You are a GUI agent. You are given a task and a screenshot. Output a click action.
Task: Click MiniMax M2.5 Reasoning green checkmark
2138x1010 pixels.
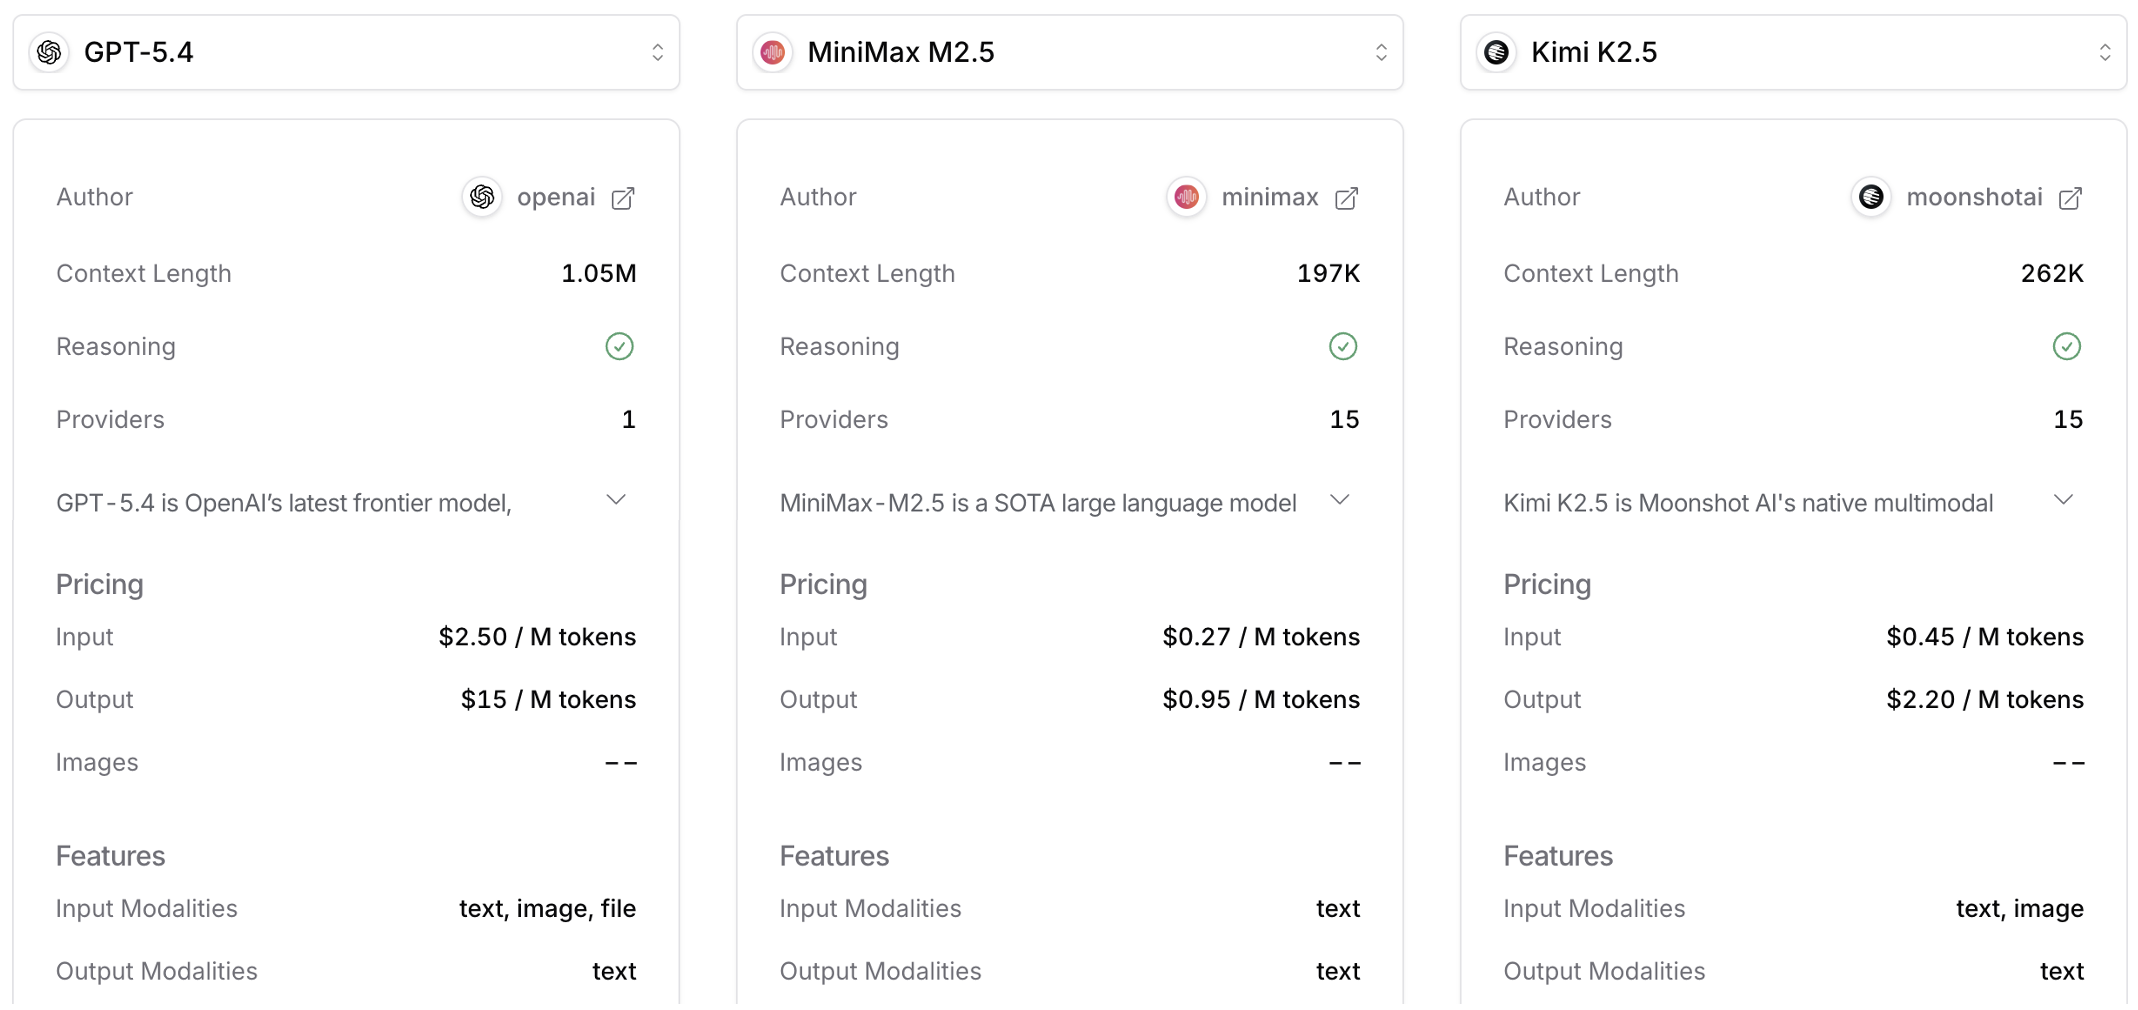click(1342, 346)
